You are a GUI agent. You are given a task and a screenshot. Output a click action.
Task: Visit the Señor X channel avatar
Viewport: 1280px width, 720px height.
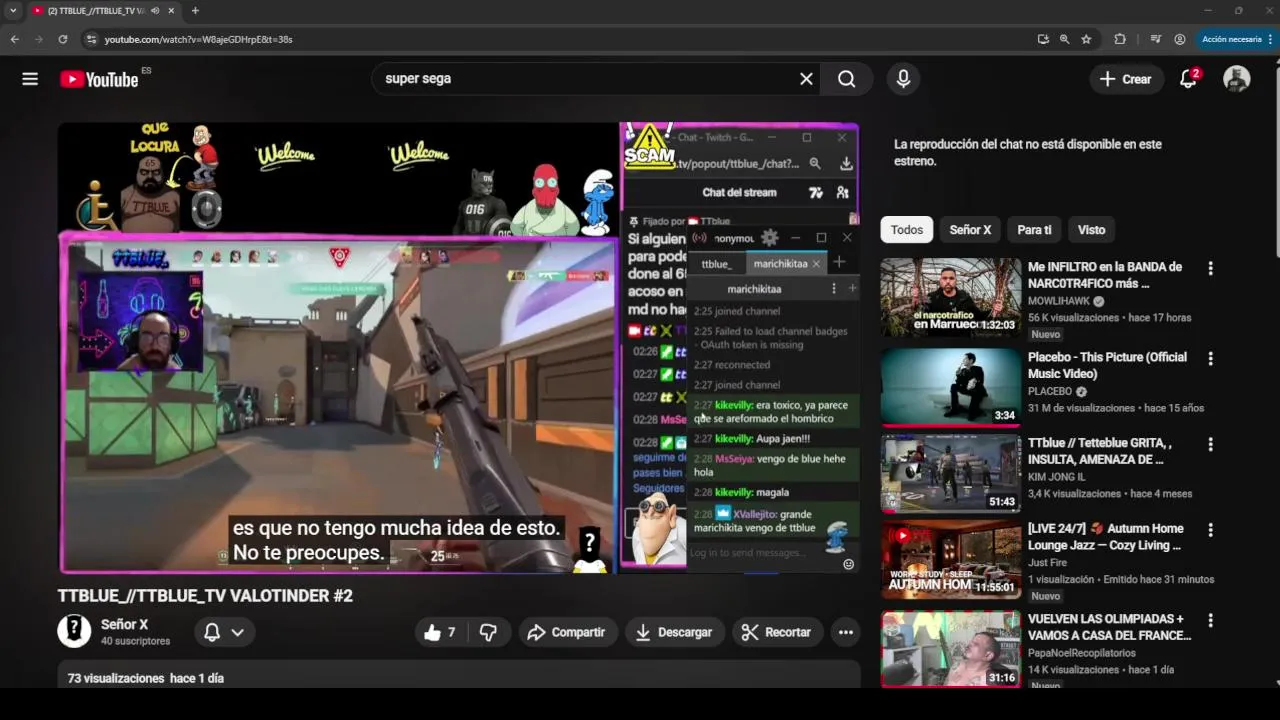(74, 631)
